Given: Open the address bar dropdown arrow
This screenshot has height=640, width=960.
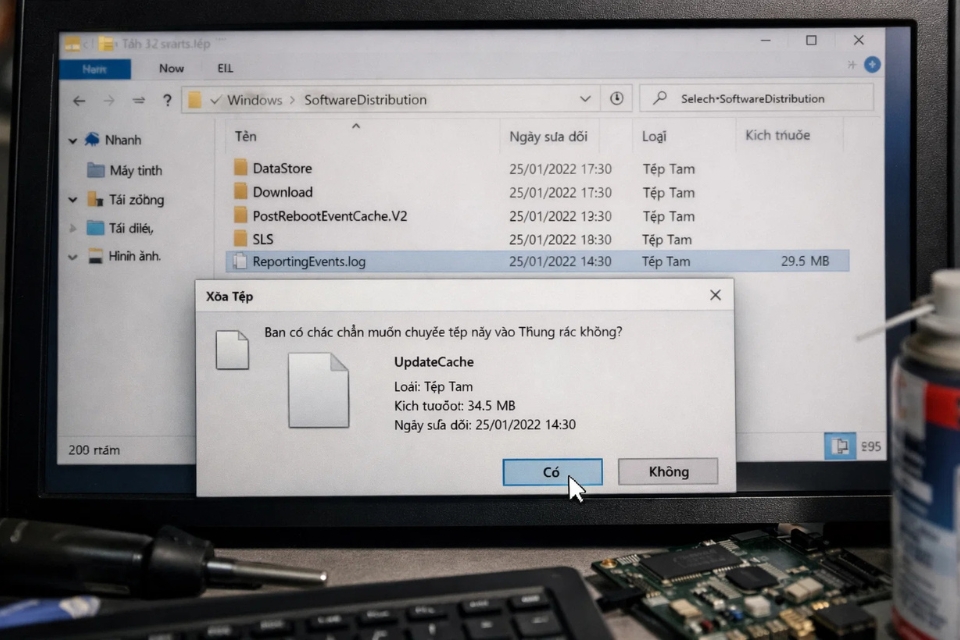Looking at the screenshot, I should pyautogui.click(x=586, y=99).
